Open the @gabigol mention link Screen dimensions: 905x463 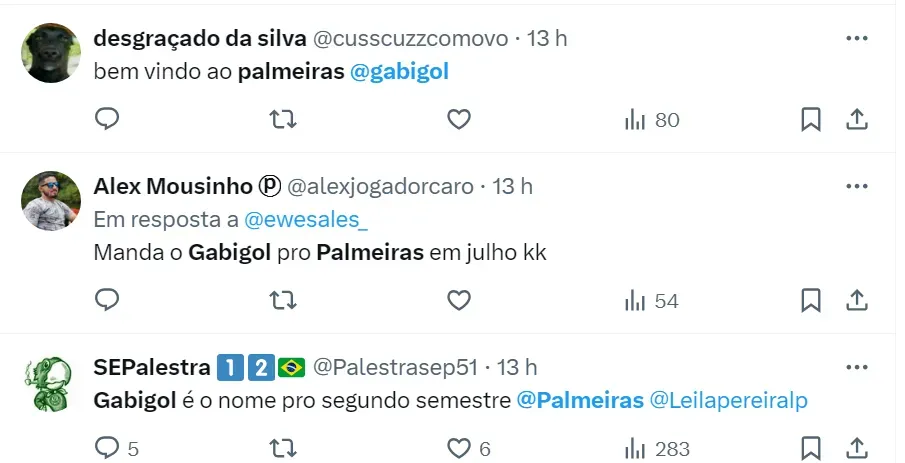[399, 72]
